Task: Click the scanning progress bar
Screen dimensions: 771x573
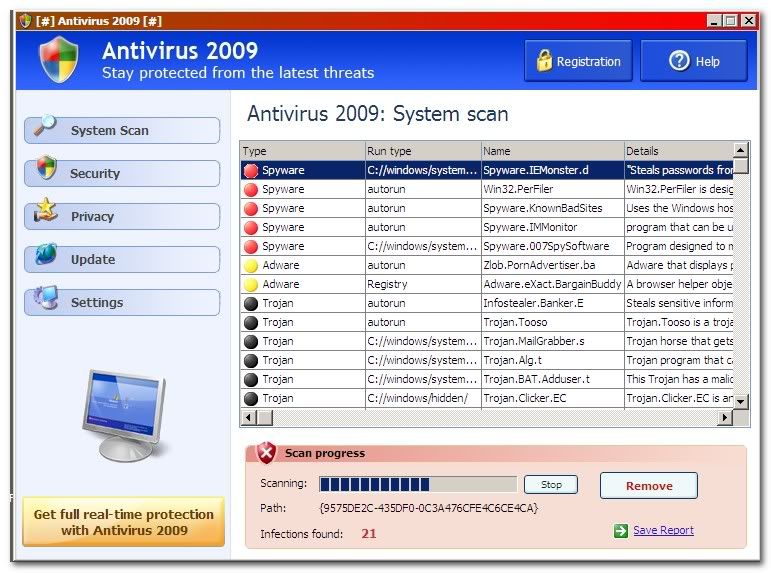Action: click(x=418, y=485)
